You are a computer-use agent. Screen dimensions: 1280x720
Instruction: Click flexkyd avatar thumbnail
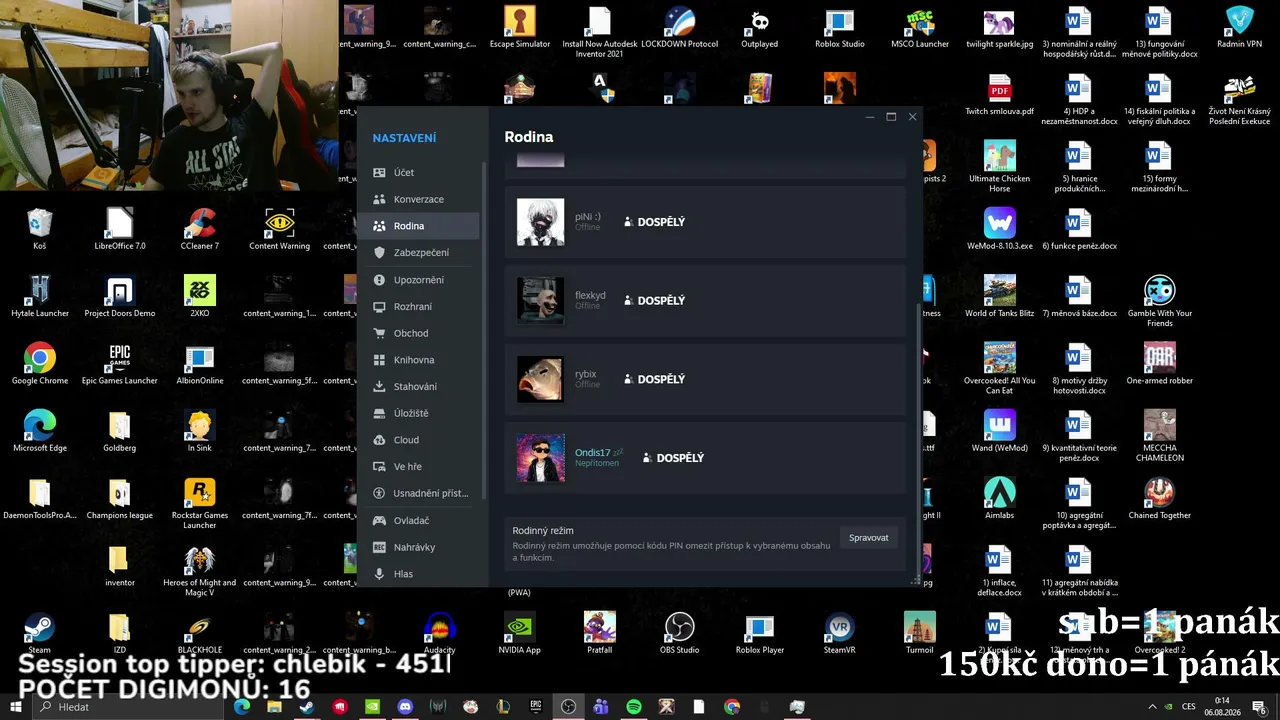540,300
